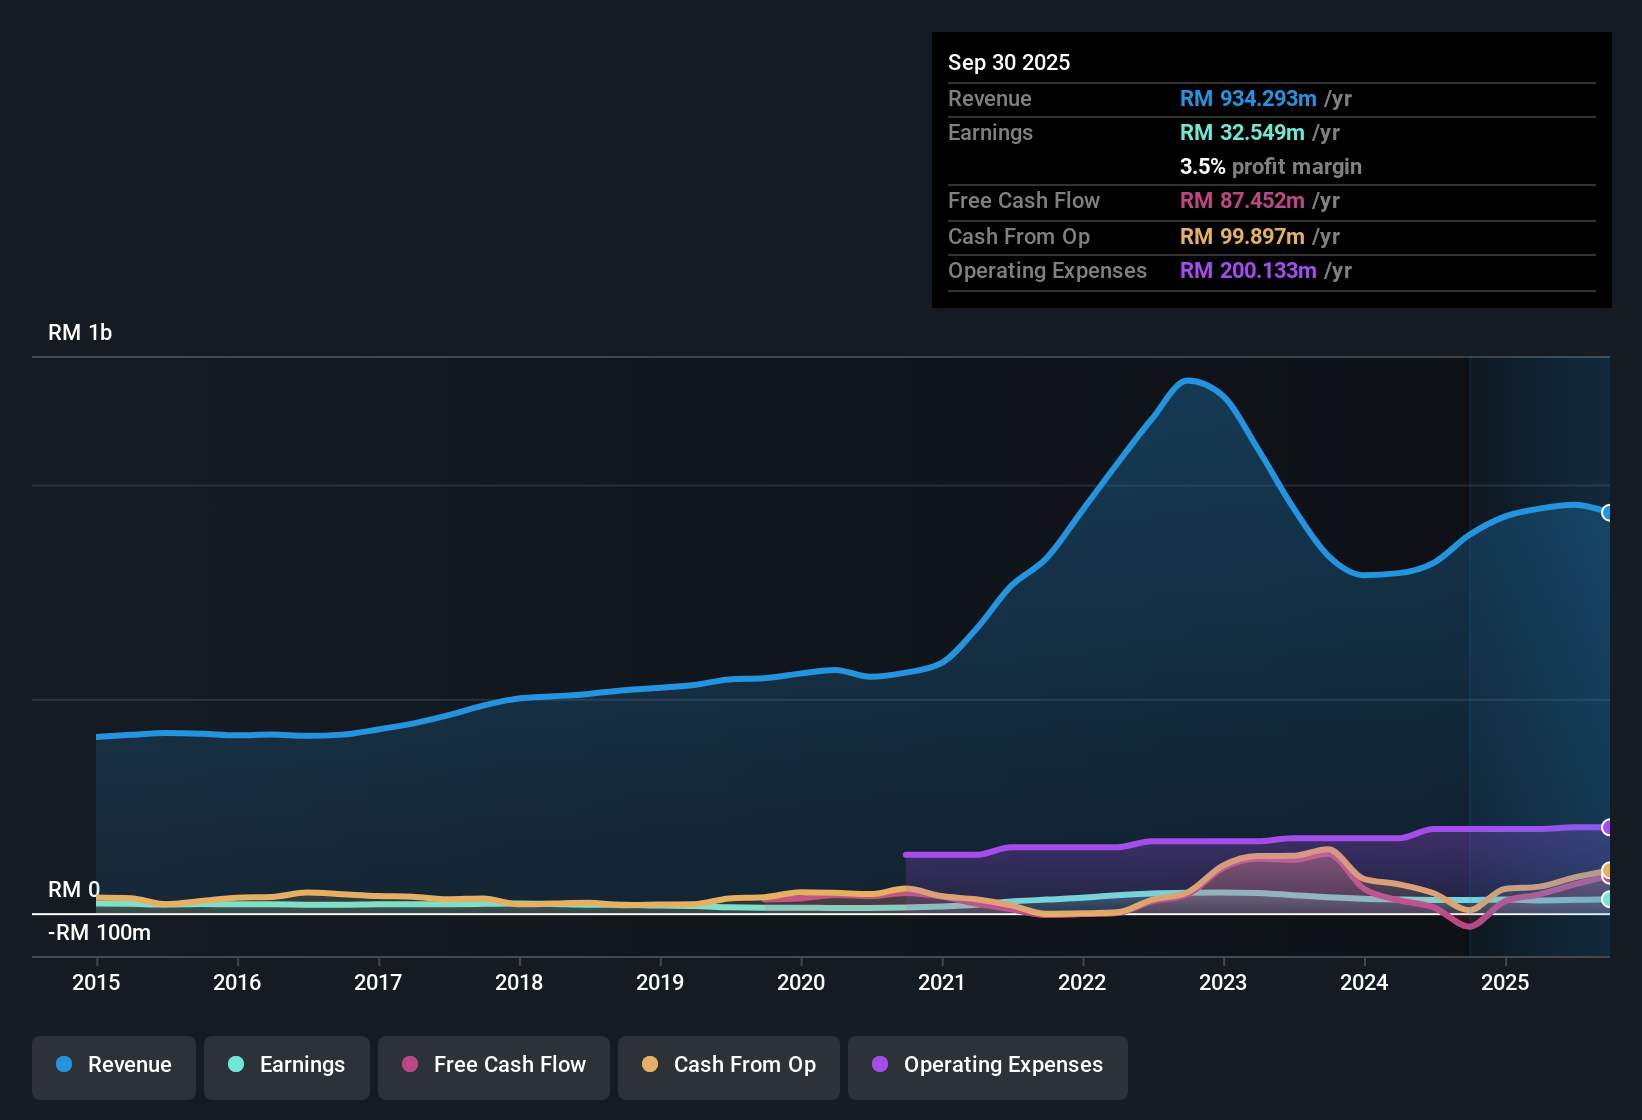Screen dimensions: 1642x1120
Task: Click the pink Free Cash Flow legend dot
Action: 409,1065
